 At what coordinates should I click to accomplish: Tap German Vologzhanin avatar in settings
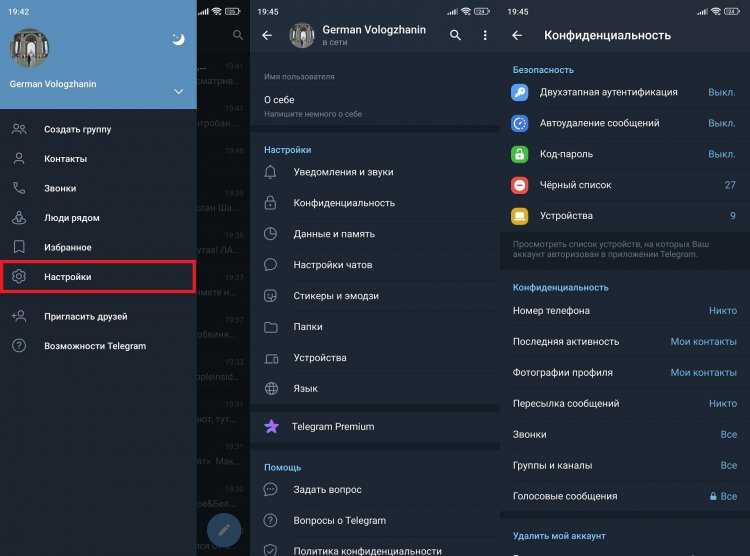[302, 35]
